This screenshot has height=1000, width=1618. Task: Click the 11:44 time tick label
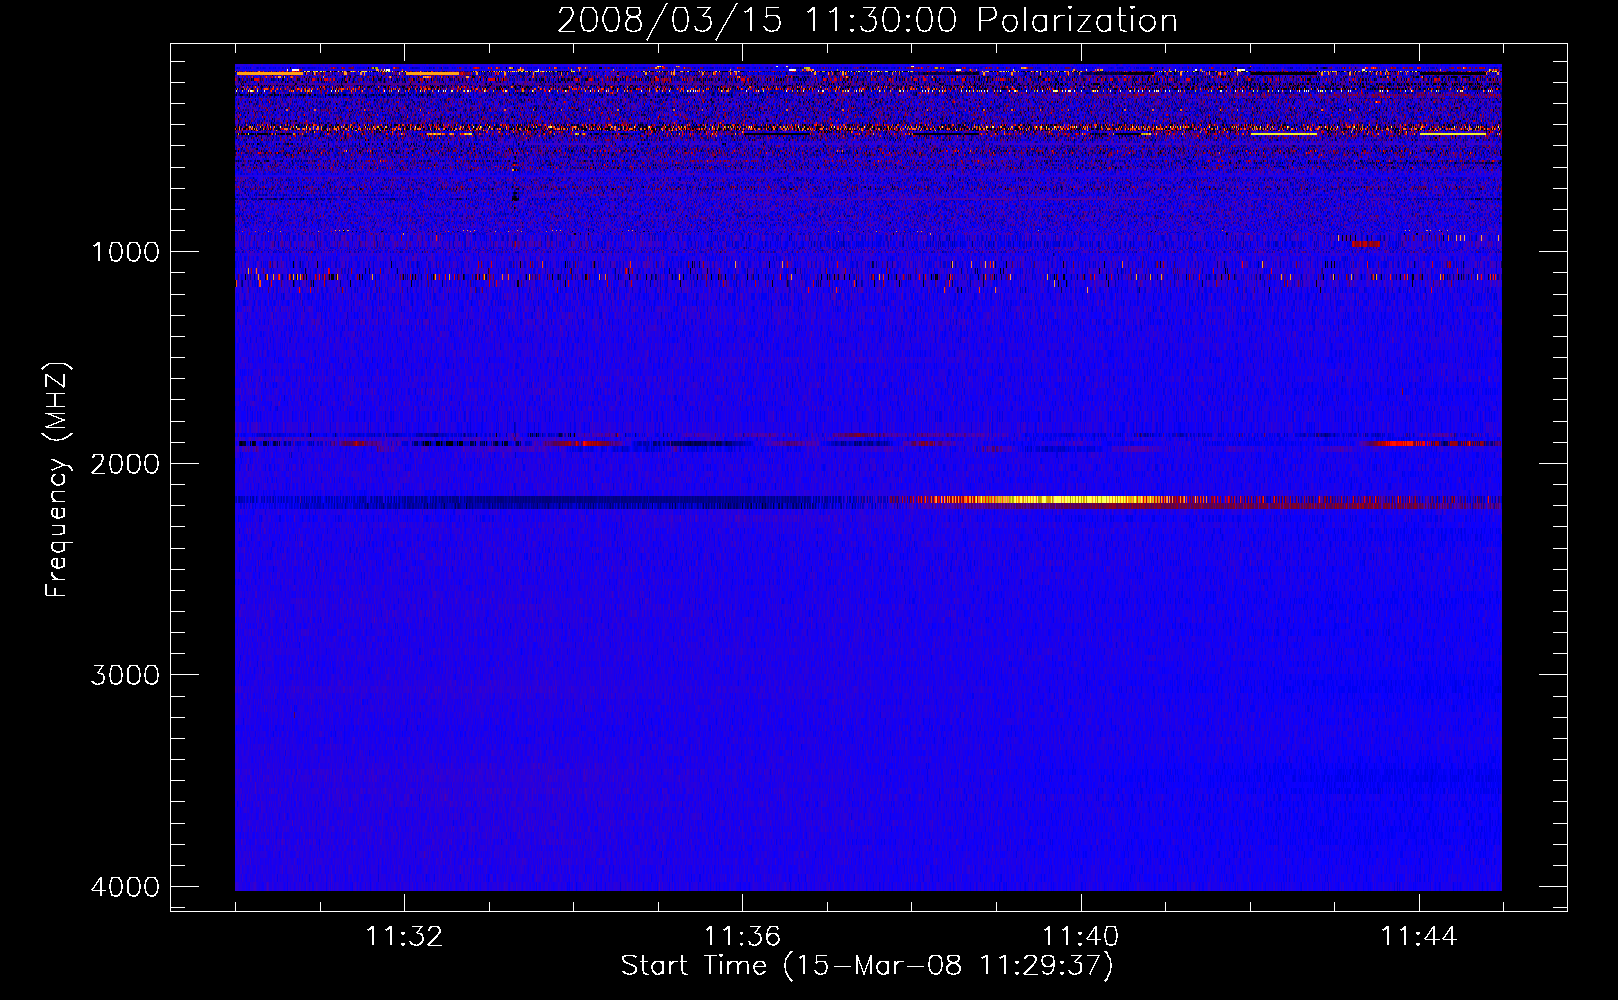(1419, 937)
